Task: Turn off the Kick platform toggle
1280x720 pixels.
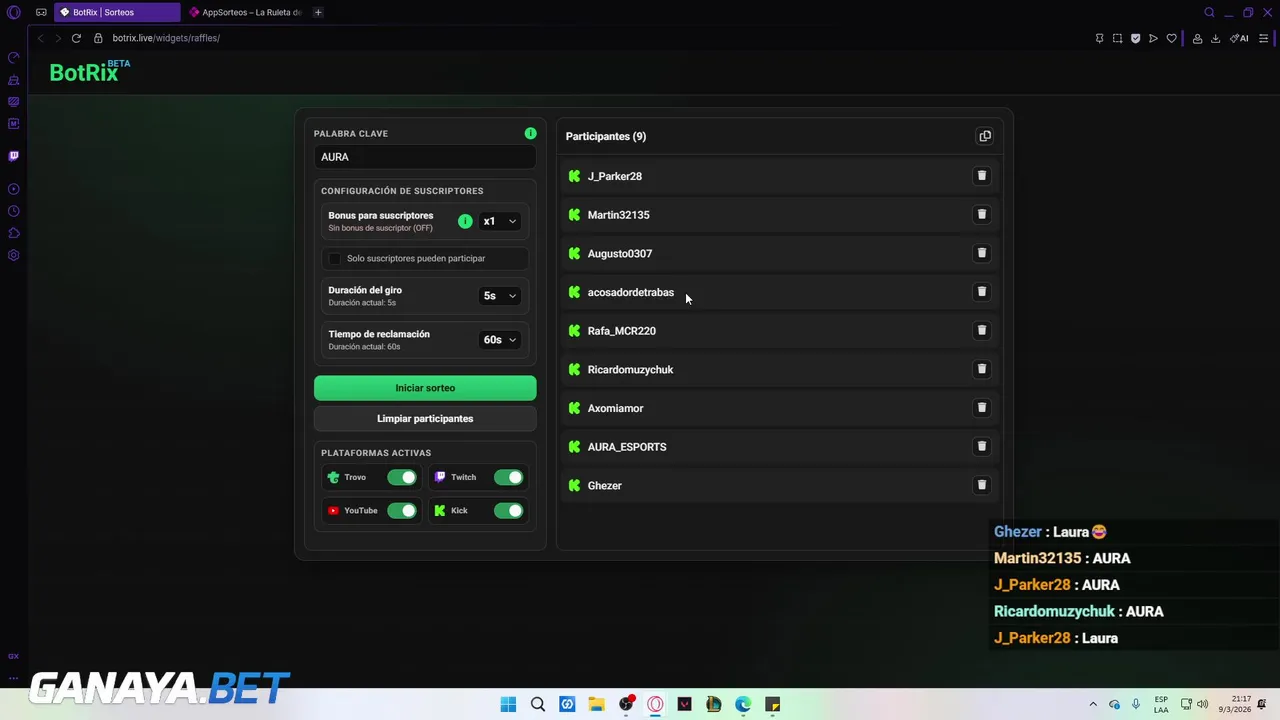Action: coord(508,511)
